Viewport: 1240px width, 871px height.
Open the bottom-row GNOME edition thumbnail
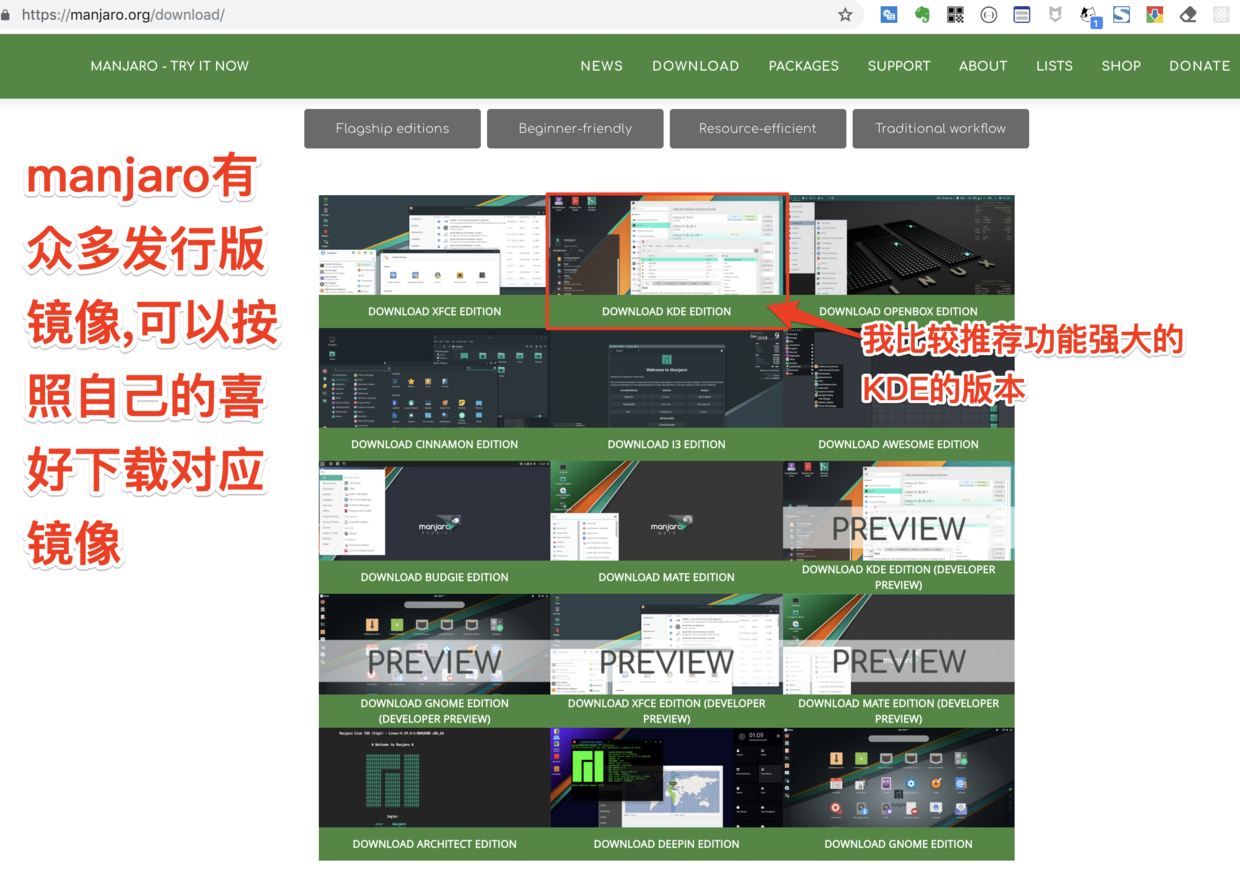(898, 778)
